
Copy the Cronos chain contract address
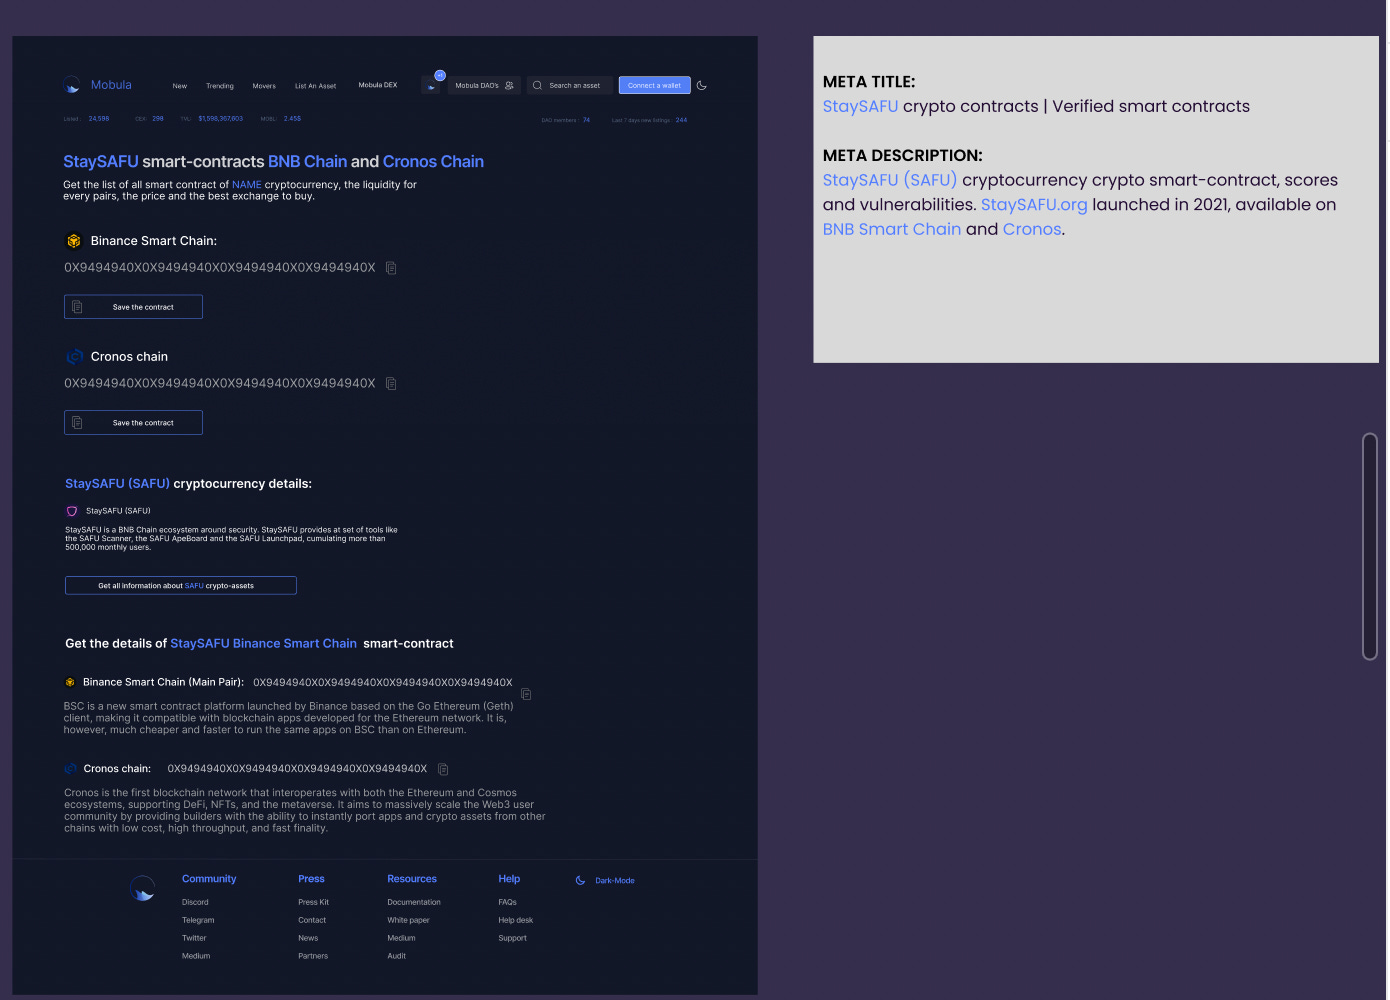pos(391,384)
